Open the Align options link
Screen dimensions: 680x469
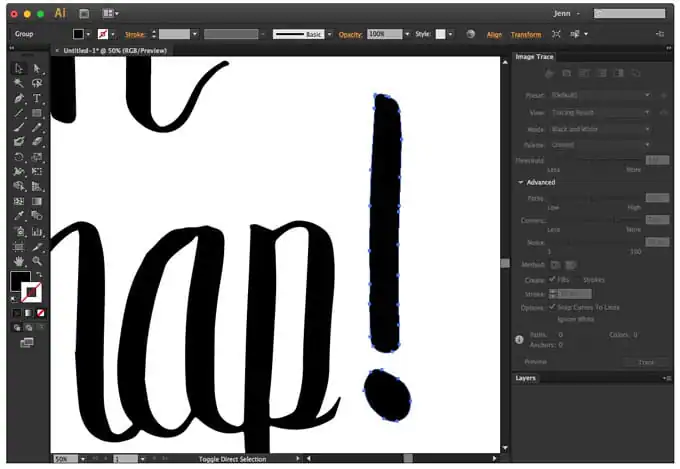pos(494,35)
